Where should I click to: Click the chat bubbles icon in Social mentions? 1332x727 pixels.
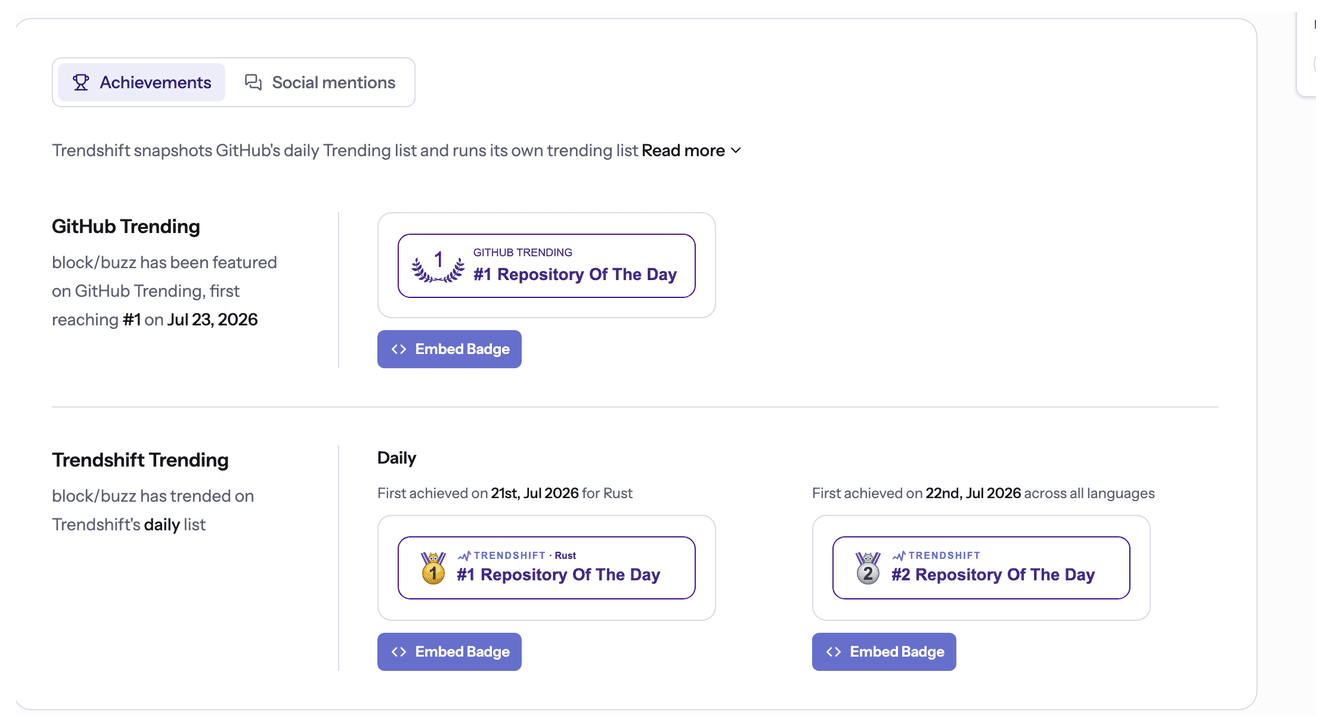(x=253, y=82)
